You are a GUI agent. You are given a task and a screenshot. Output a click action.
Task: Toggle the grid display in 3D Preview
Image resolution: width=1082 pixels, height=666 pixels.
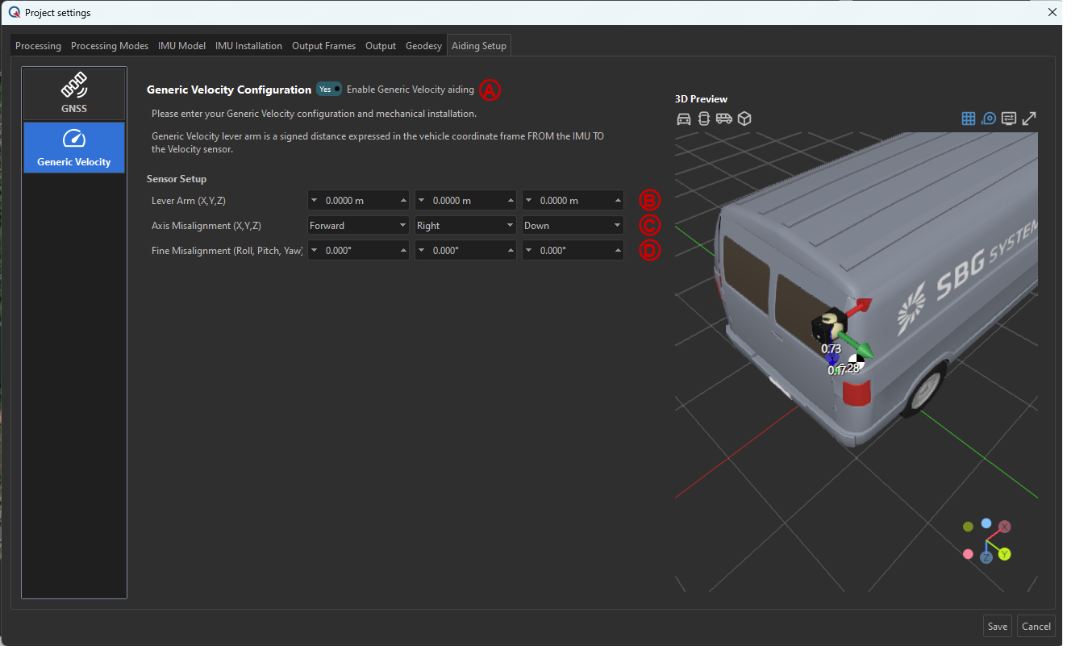tap(968, 118)
